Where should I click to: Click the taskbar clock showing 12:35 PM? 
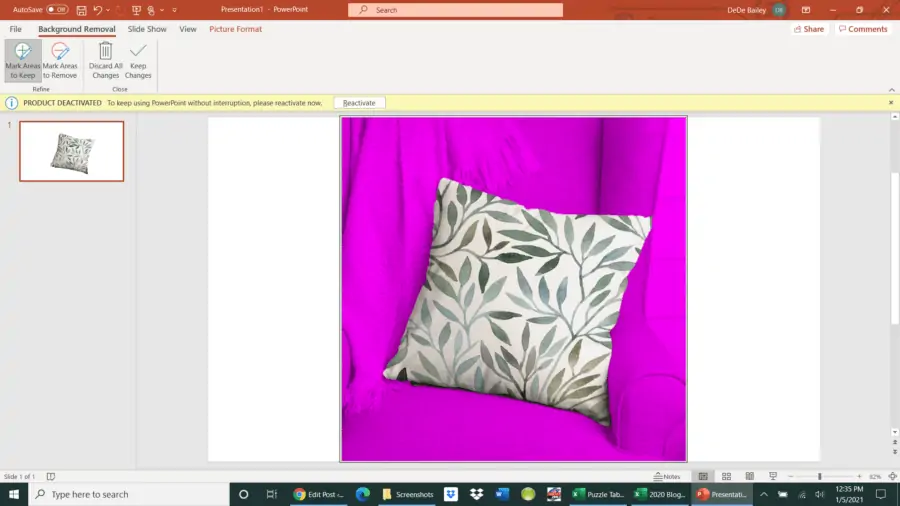coord(849,494)
